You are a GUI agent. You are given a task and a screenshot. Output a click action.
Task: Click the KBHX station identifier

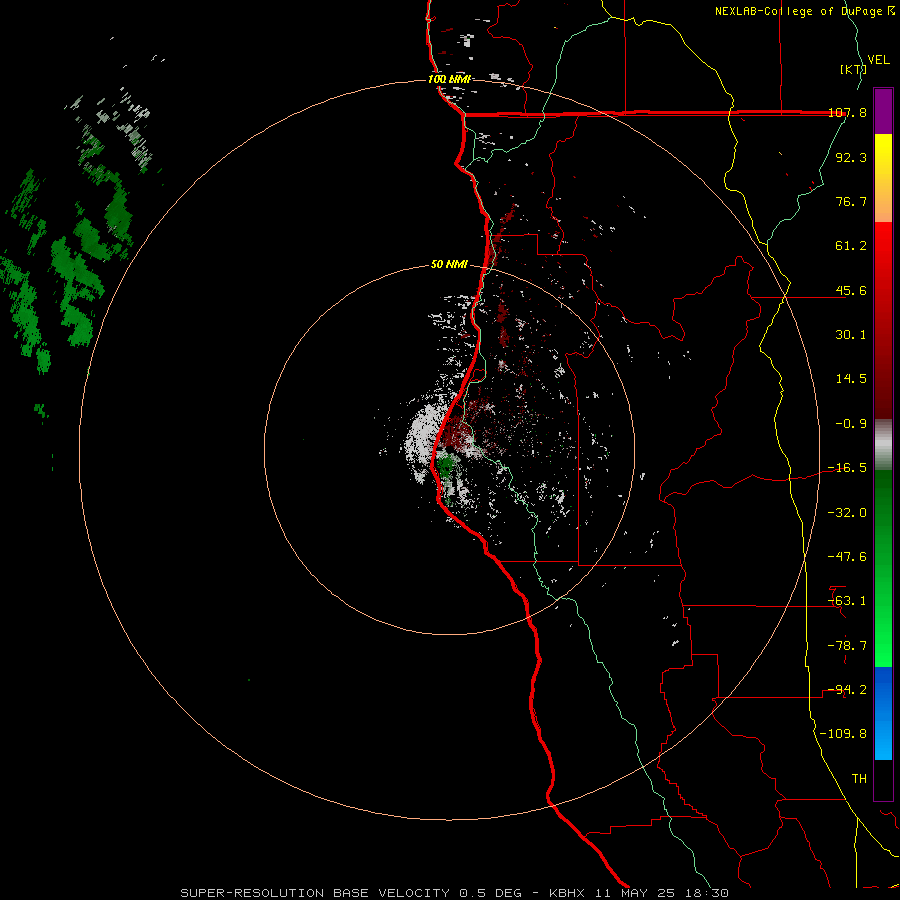click(568, 893)
